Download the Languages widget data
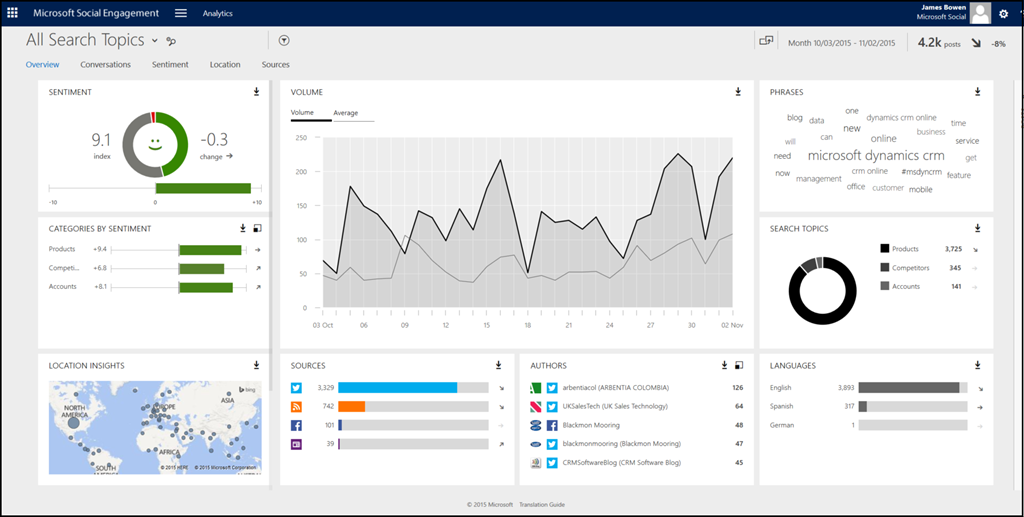1024x517 pixels. point(978,366)
